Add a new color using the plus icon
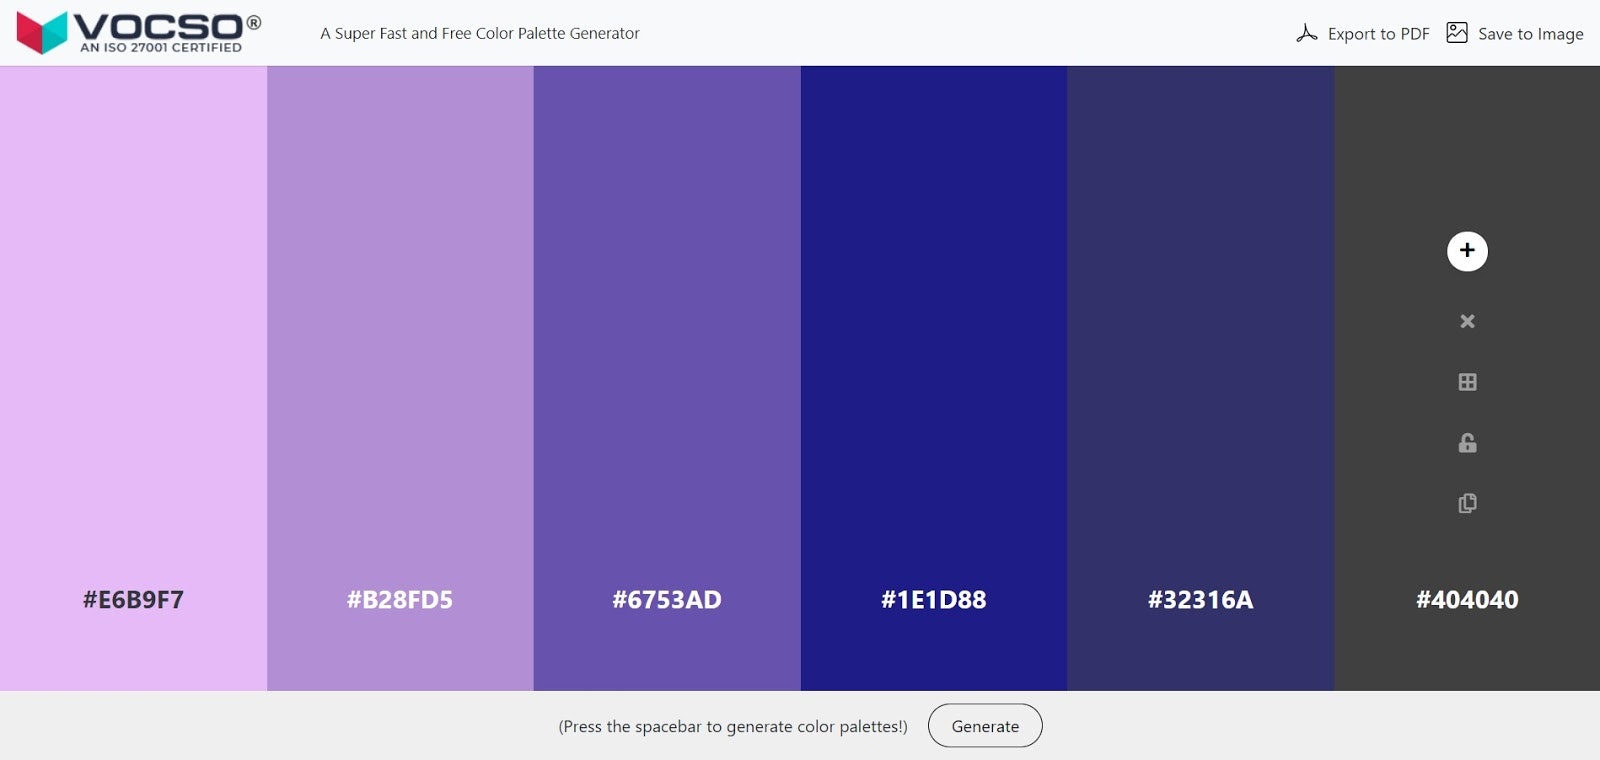1600x760 pixels. tap(1466, 251)
